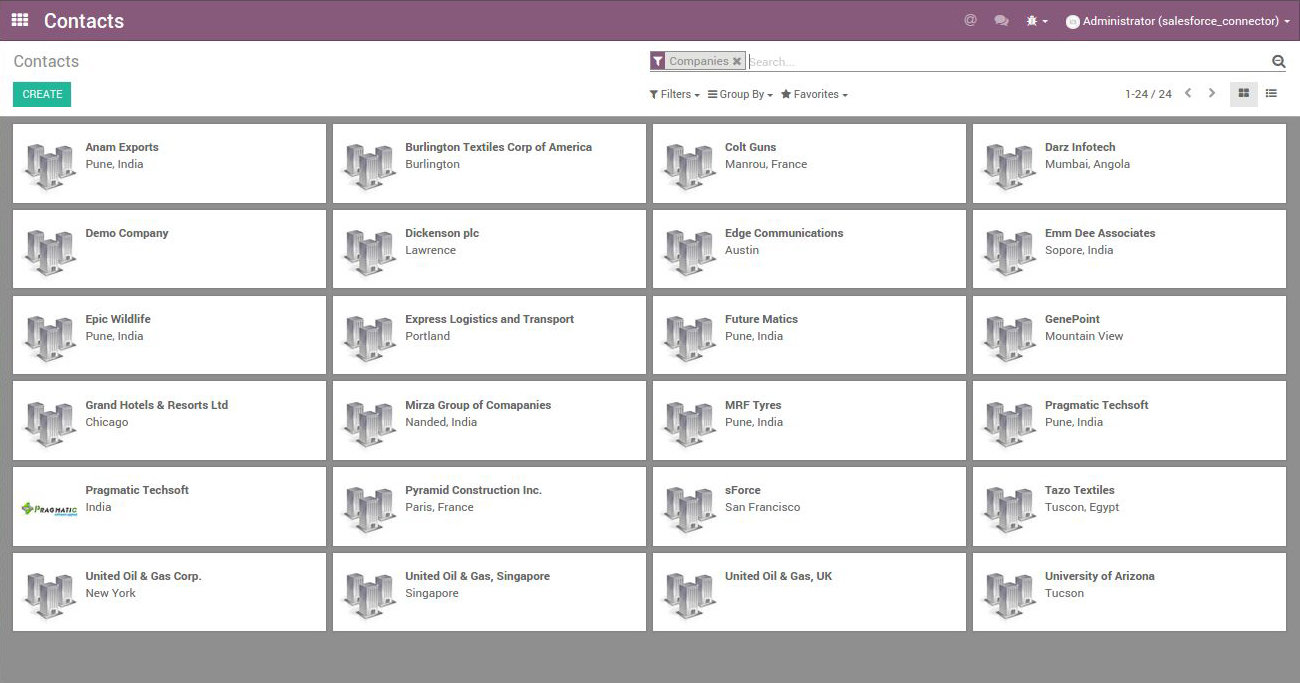
Task: Click the GenePoint building icon
Action: [1009, 339]
